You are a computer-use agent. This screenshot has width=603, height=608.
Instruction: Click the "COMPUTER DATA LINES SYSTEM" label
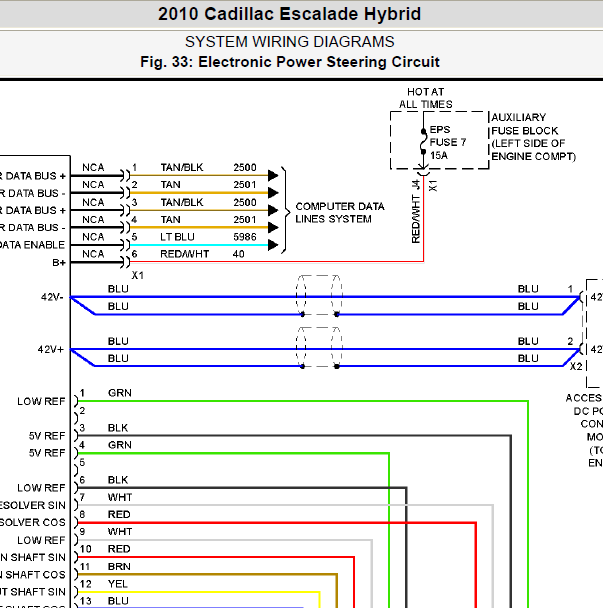coord(340,213)
